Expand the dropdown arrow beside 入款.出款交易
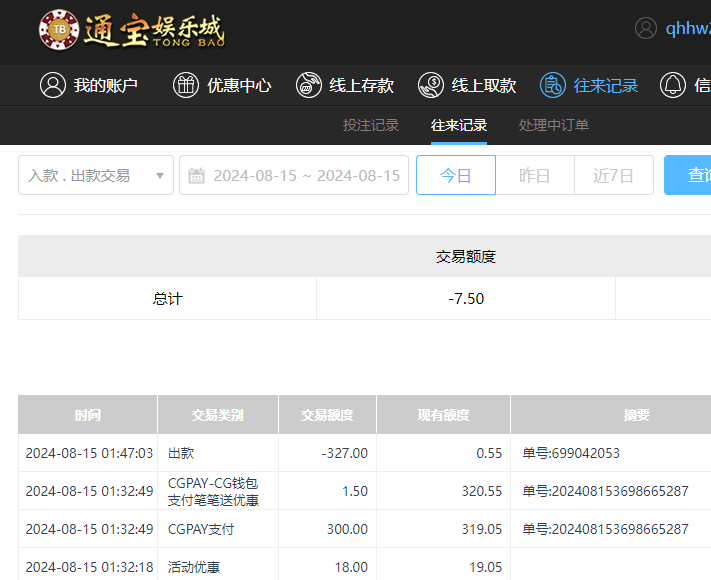The height and width of the screenshot is (580, 711). click(x=160, y=176)
